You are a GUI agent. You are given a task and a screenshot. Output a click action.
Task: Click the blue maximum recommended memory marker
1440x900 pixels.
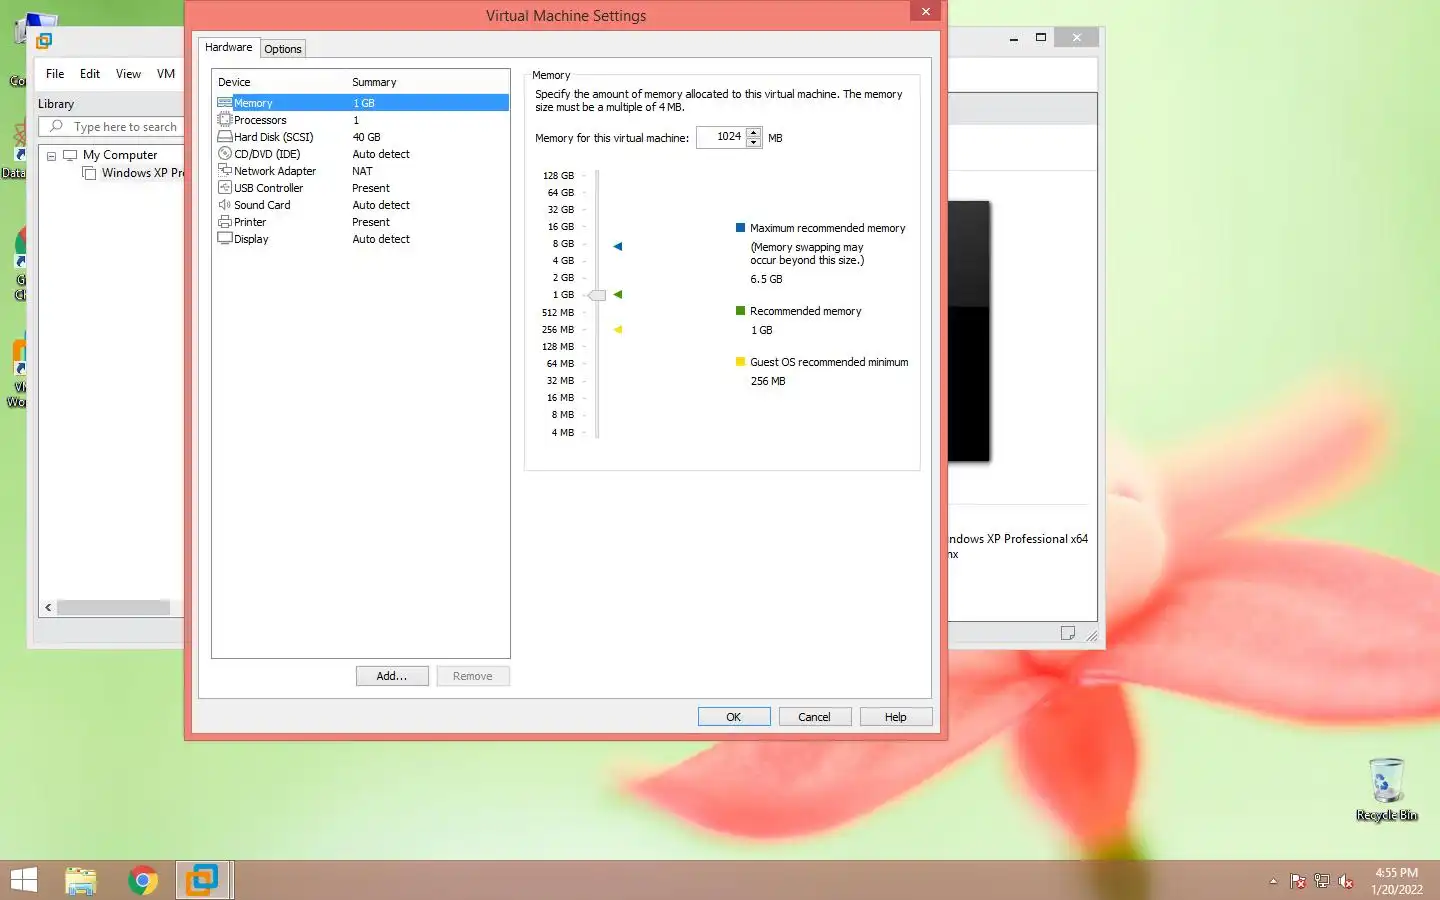(618, 246)
